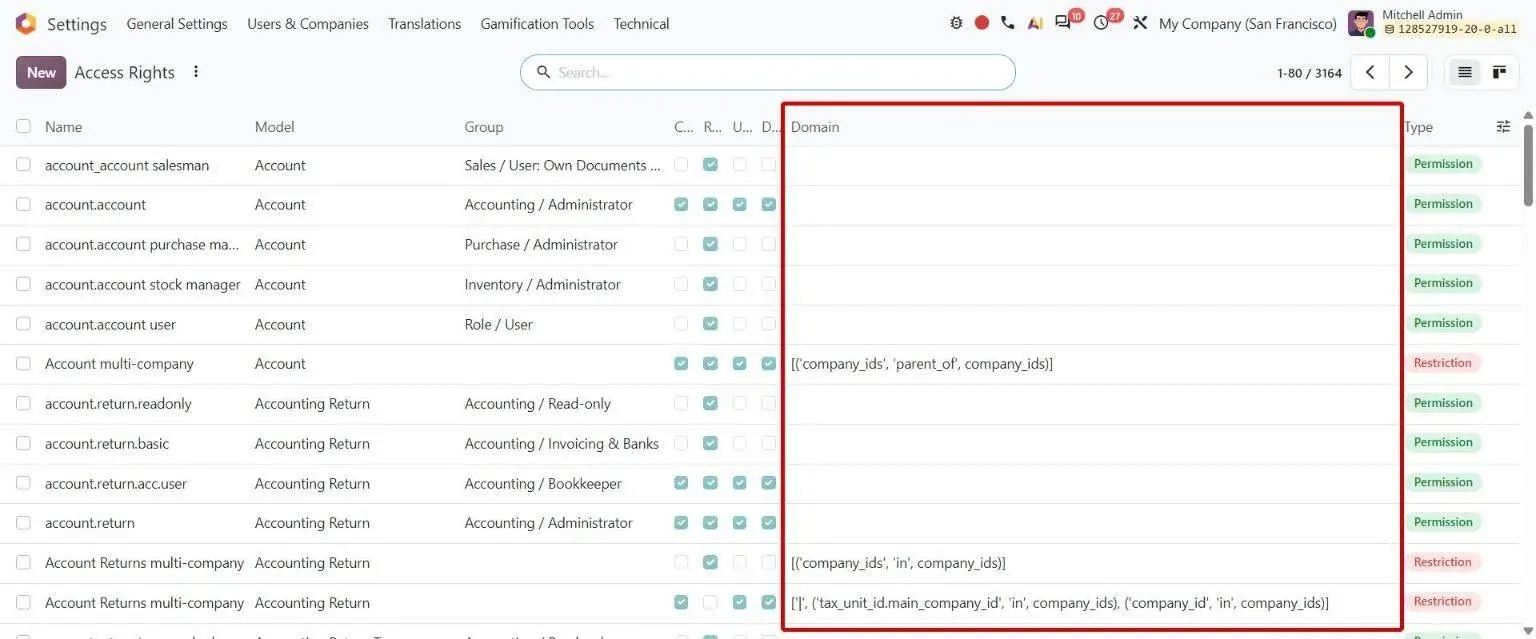Click the search magnifier icon

(x=544, y=72)
